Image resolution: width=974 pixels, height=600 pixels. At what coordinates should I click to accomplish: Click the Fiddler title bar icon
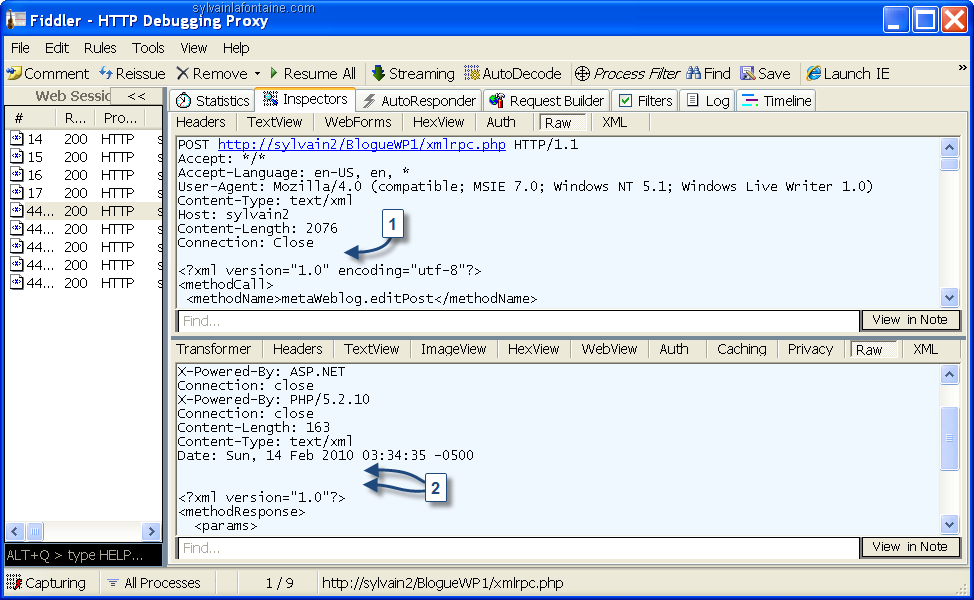[x=16, y=19]
